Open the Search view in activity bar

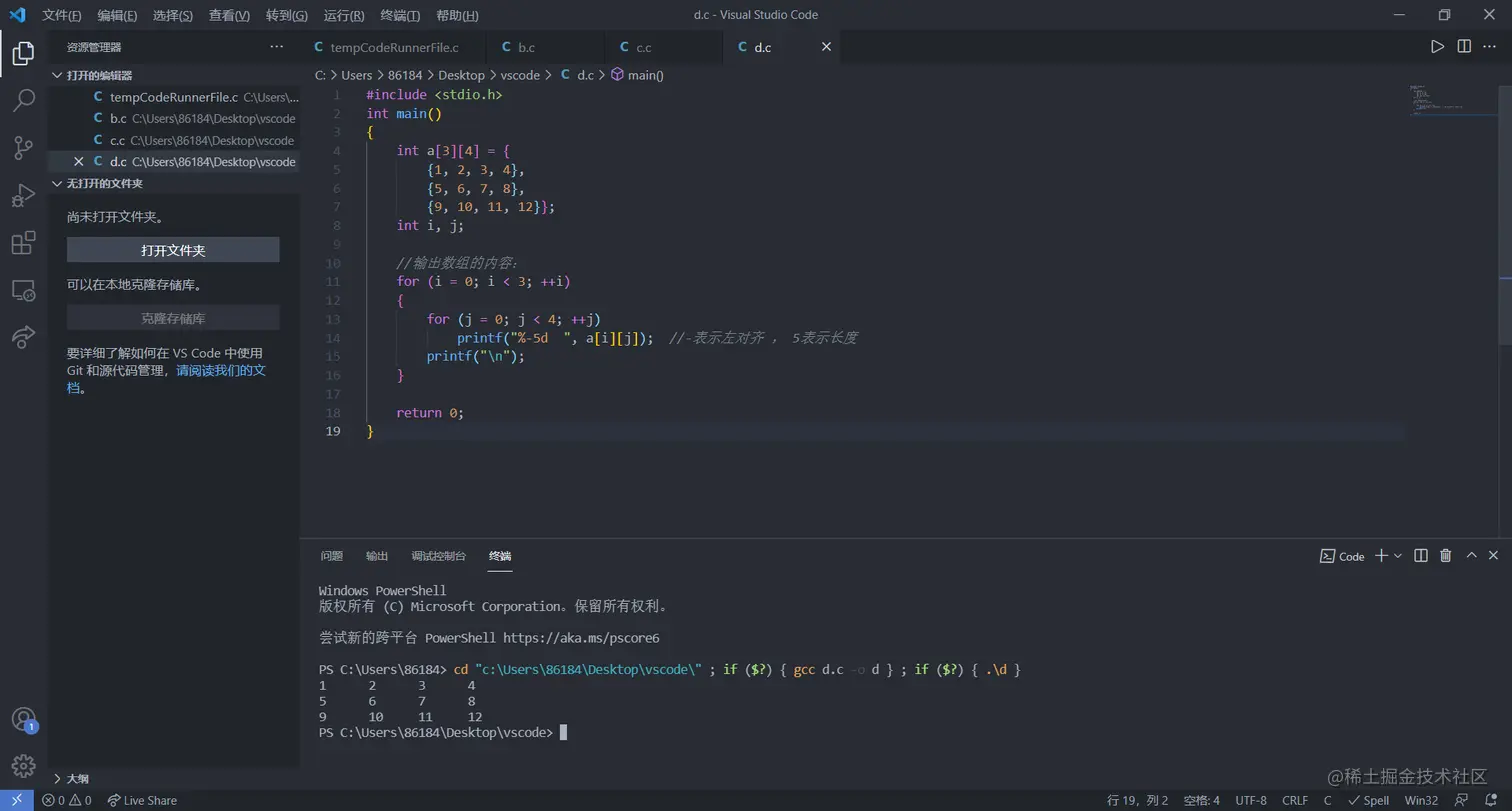[x=23, y=100]
